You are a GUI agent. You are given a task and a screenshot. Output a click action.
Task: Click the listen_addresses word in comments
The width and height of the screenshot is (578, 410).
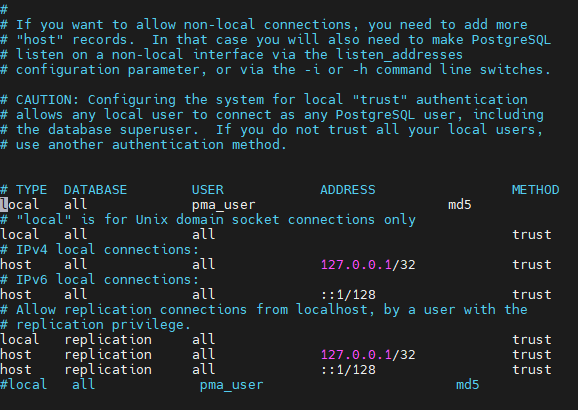point(399,55)
